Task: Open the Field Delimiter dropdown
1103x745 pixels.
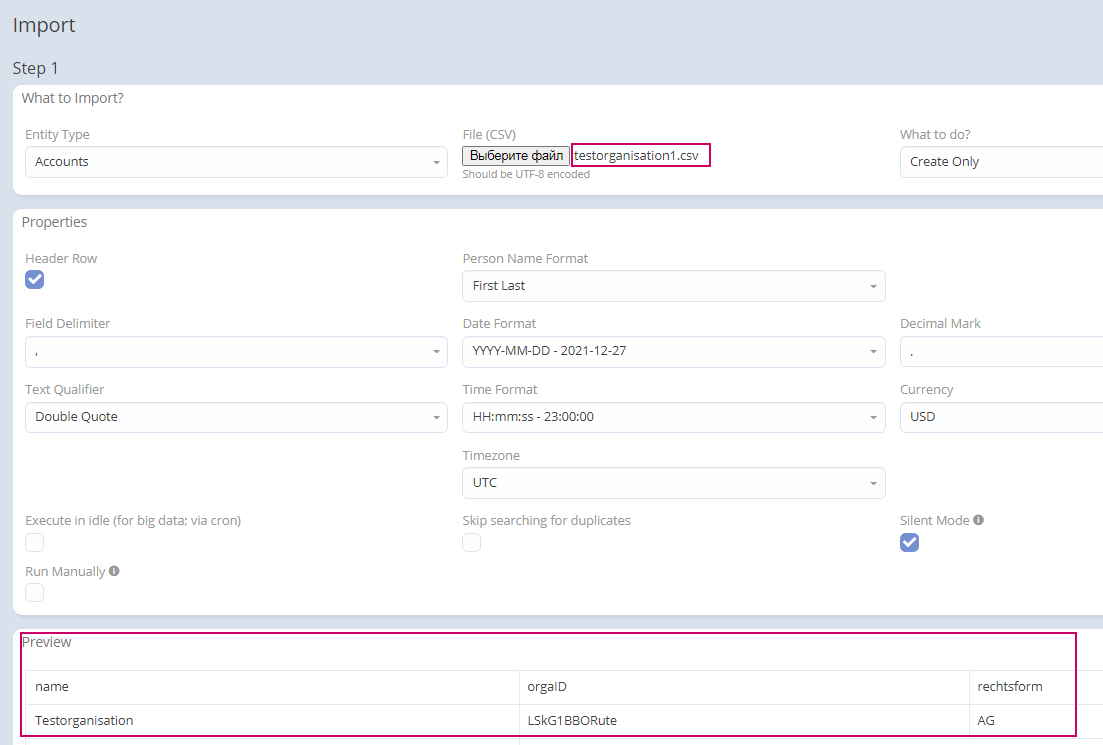Action: pos(236,352)
